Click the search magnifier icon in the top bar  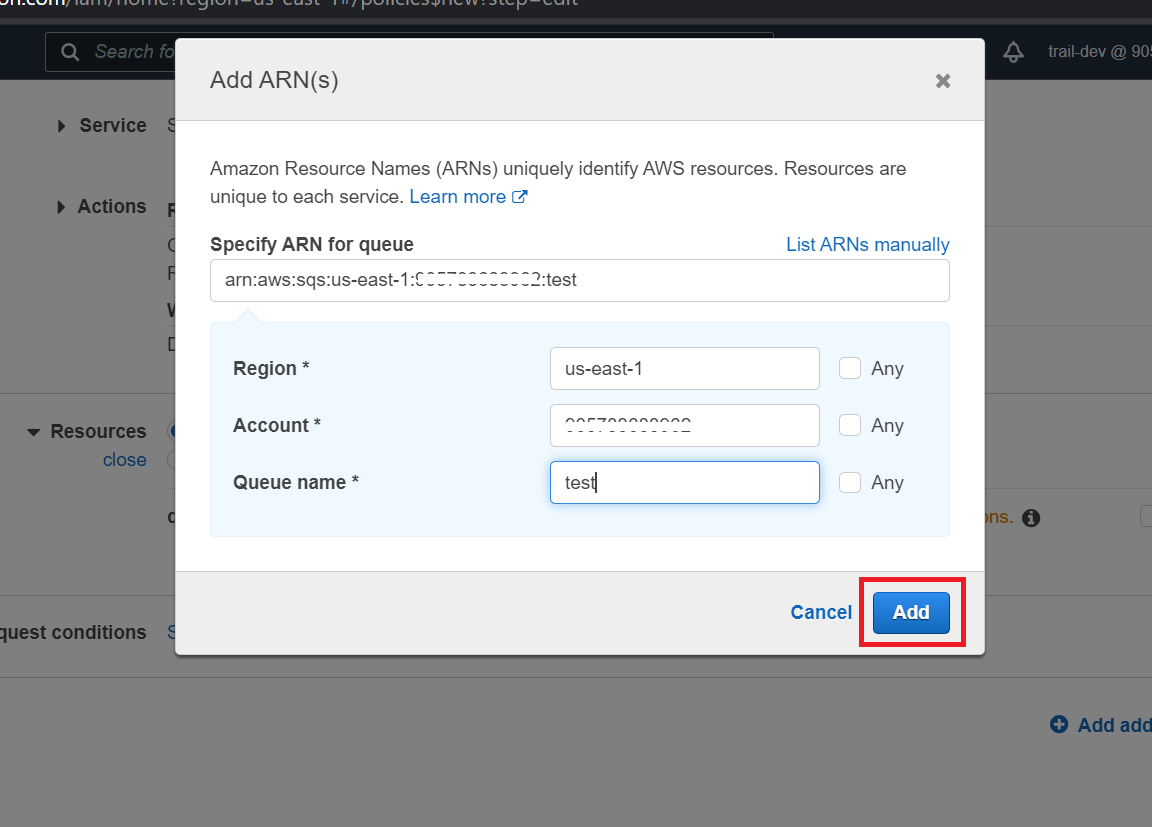point(70,52)
